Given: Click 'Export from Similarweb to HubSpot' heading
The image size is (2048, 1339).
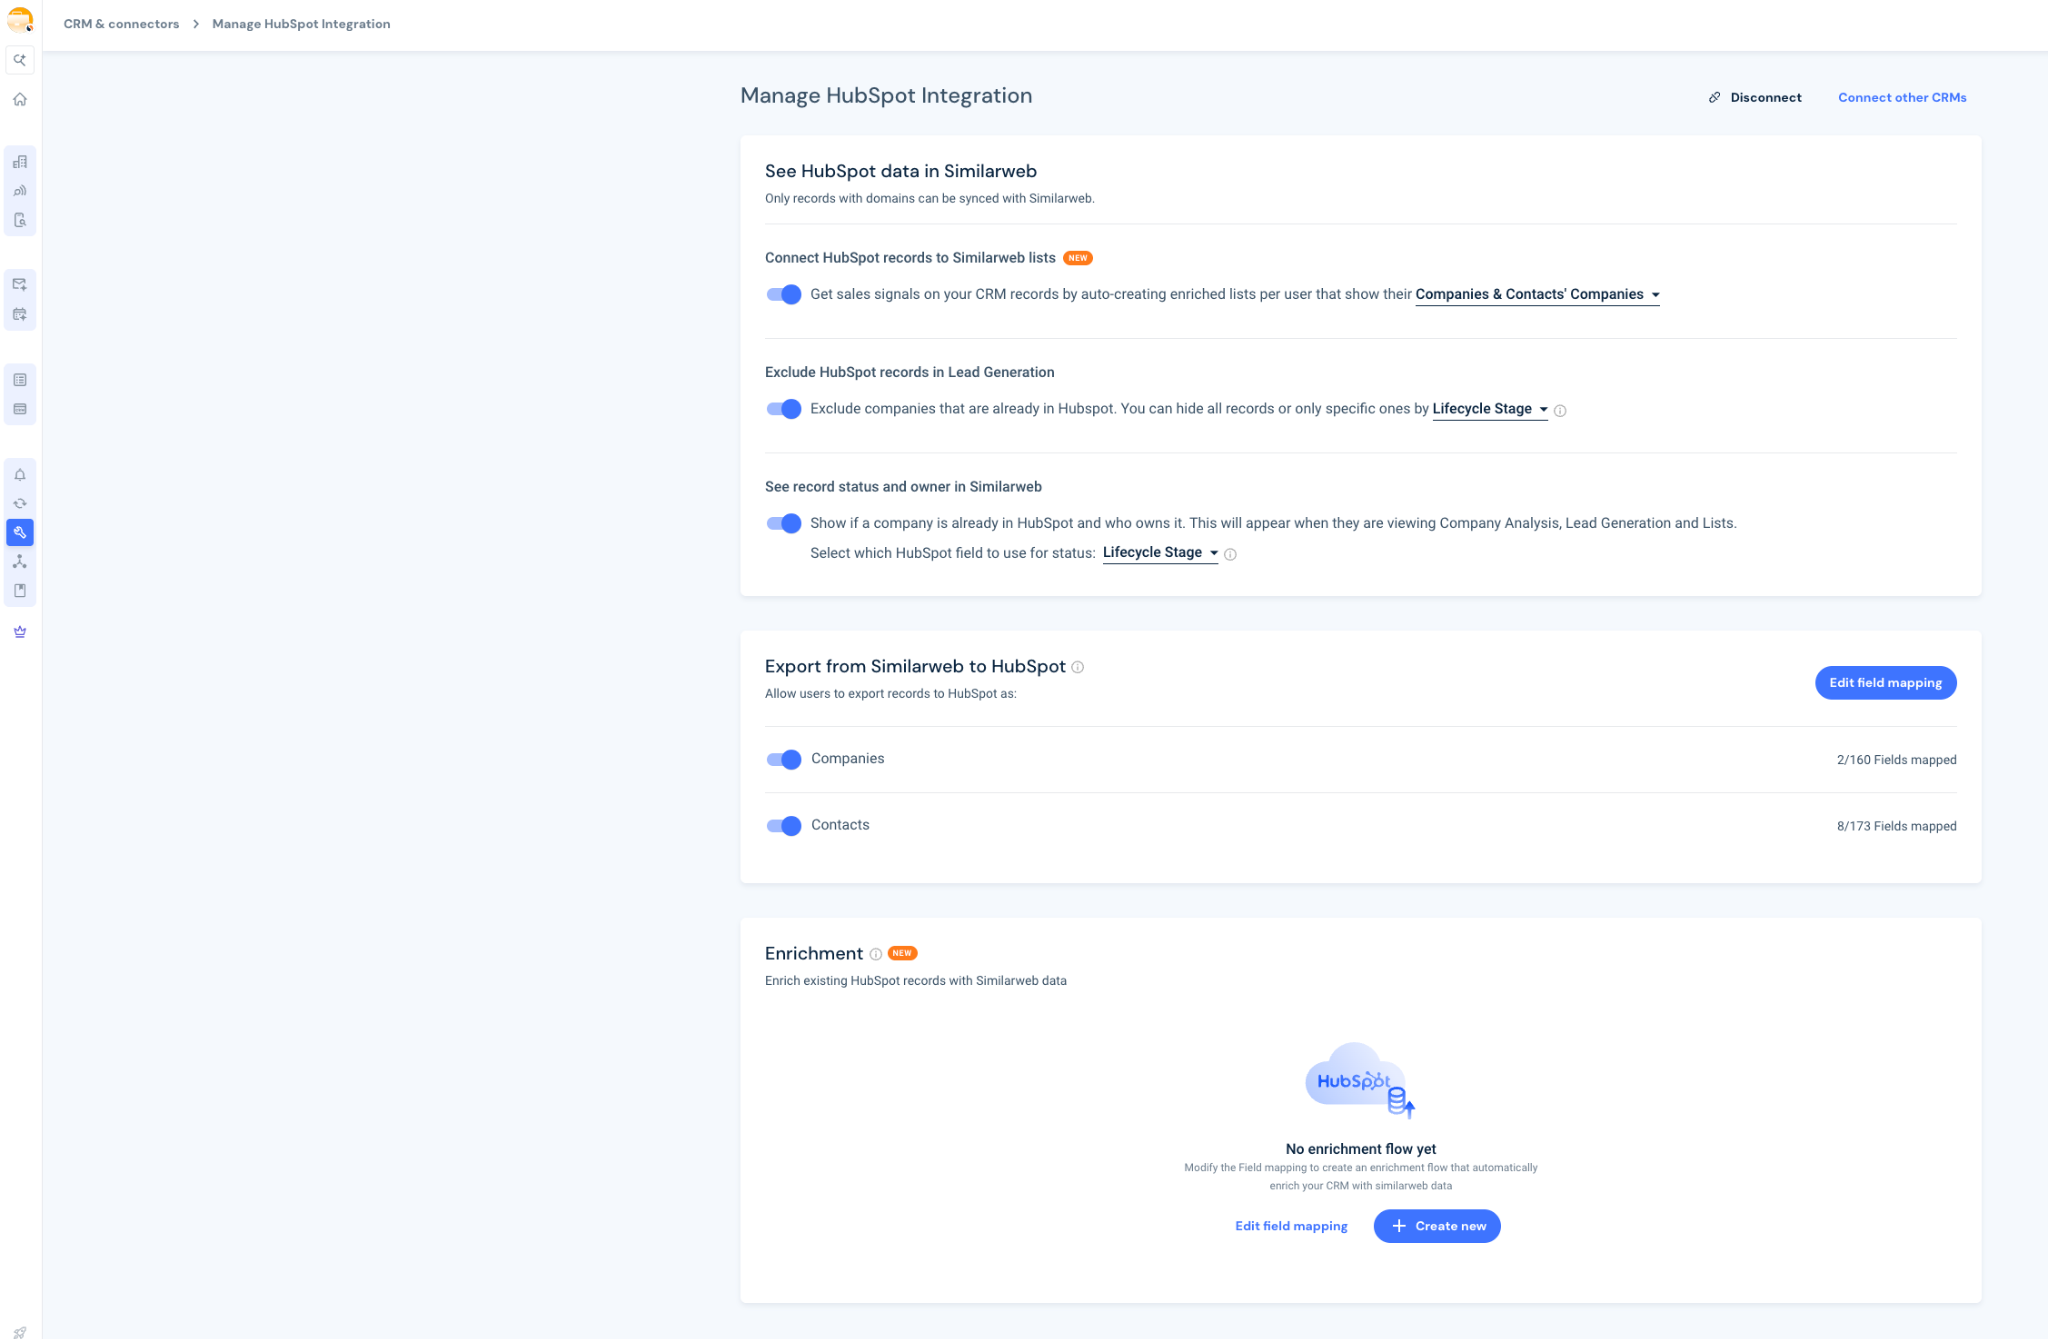Looking at the screenshot, I should pos(915,666).
